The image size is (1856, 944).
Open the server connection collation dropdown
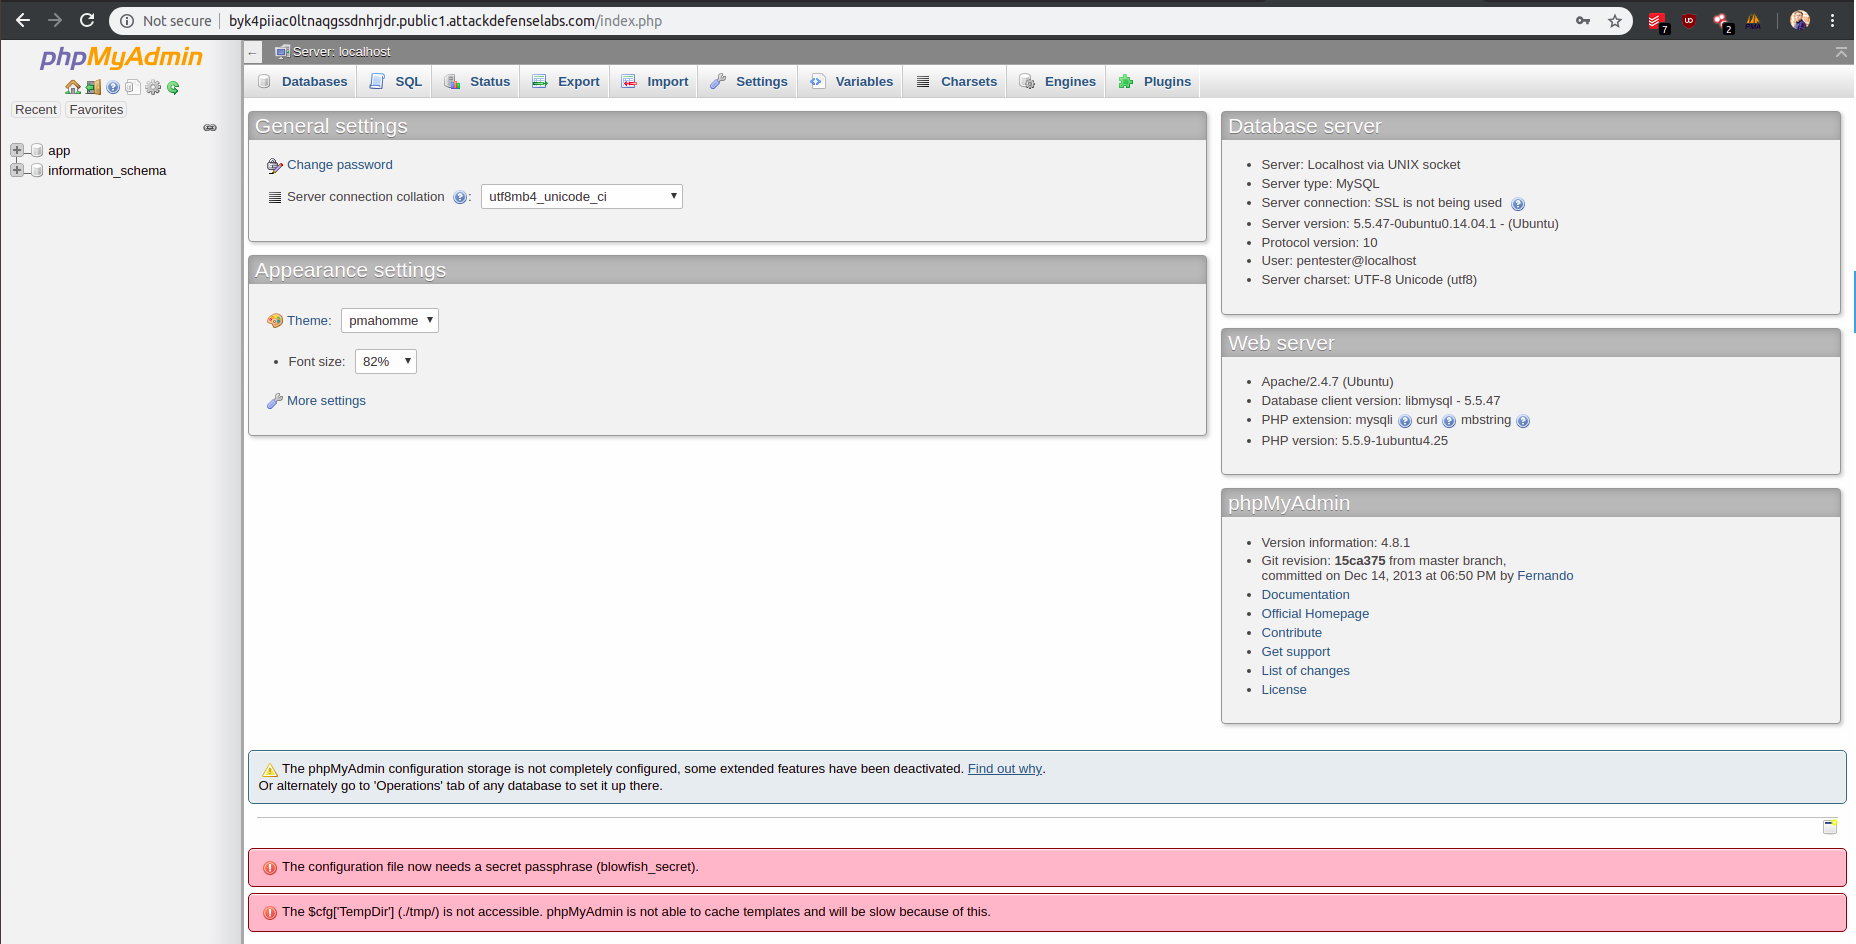tap(581, 197)
